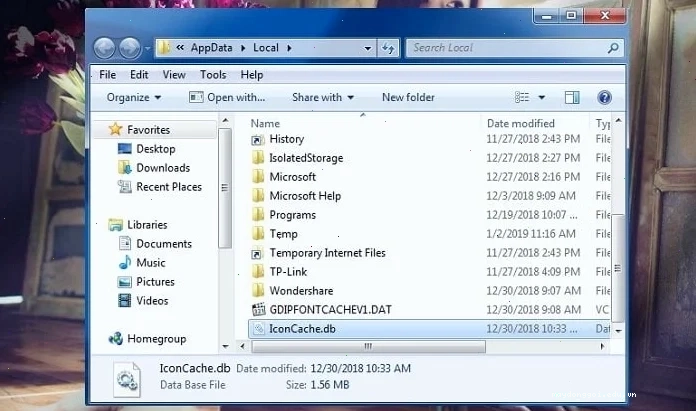Click the Homegroup icon
The width and height of the screenshot is (696, 411).
(116, 339)
